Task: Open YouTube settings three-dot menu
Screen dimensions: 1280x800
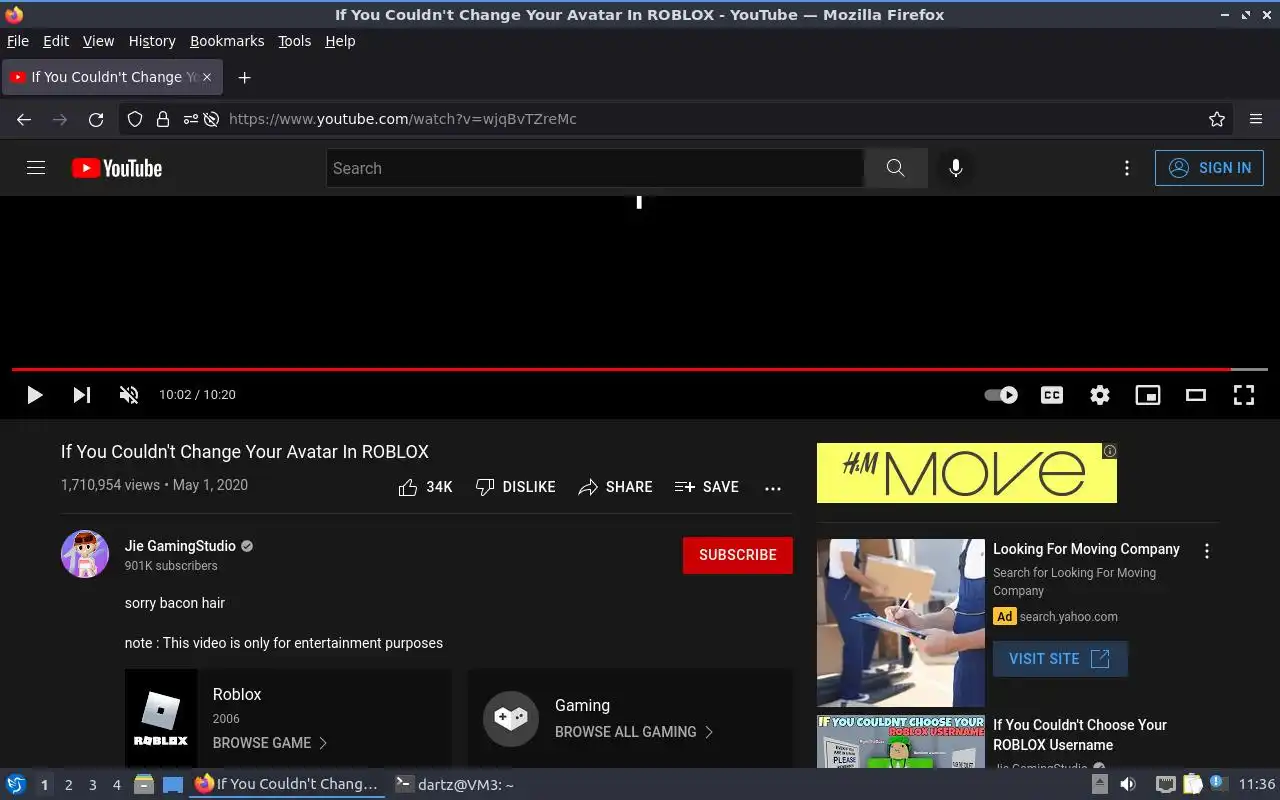Action: (x=1127, y=168)
